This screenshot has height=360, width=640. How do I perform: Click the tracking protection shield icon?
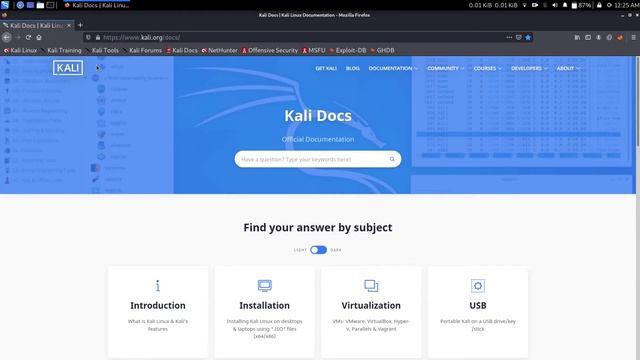[x=89, y=37]
